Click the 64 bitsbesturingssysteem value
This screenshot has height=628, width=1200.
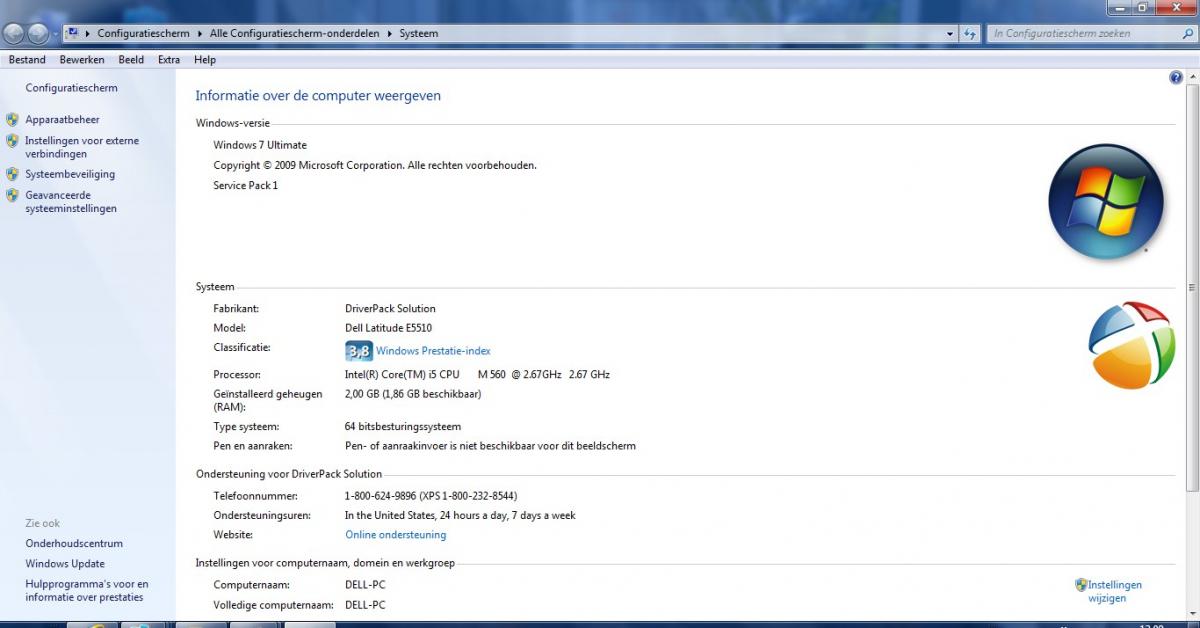[x=403, y=427]
